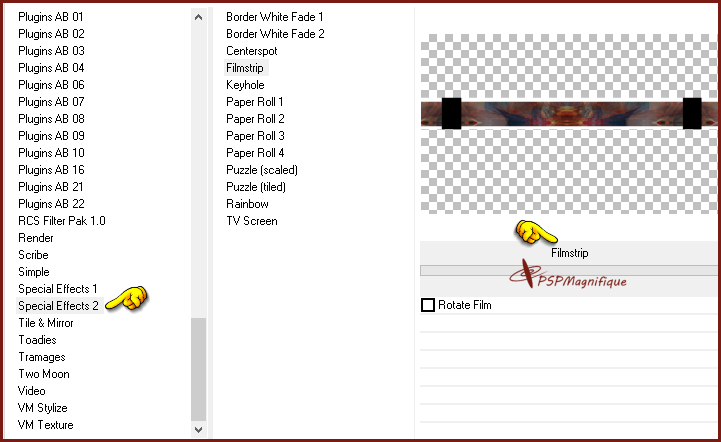Choose the Simple filter category

(x=34, y=272)
